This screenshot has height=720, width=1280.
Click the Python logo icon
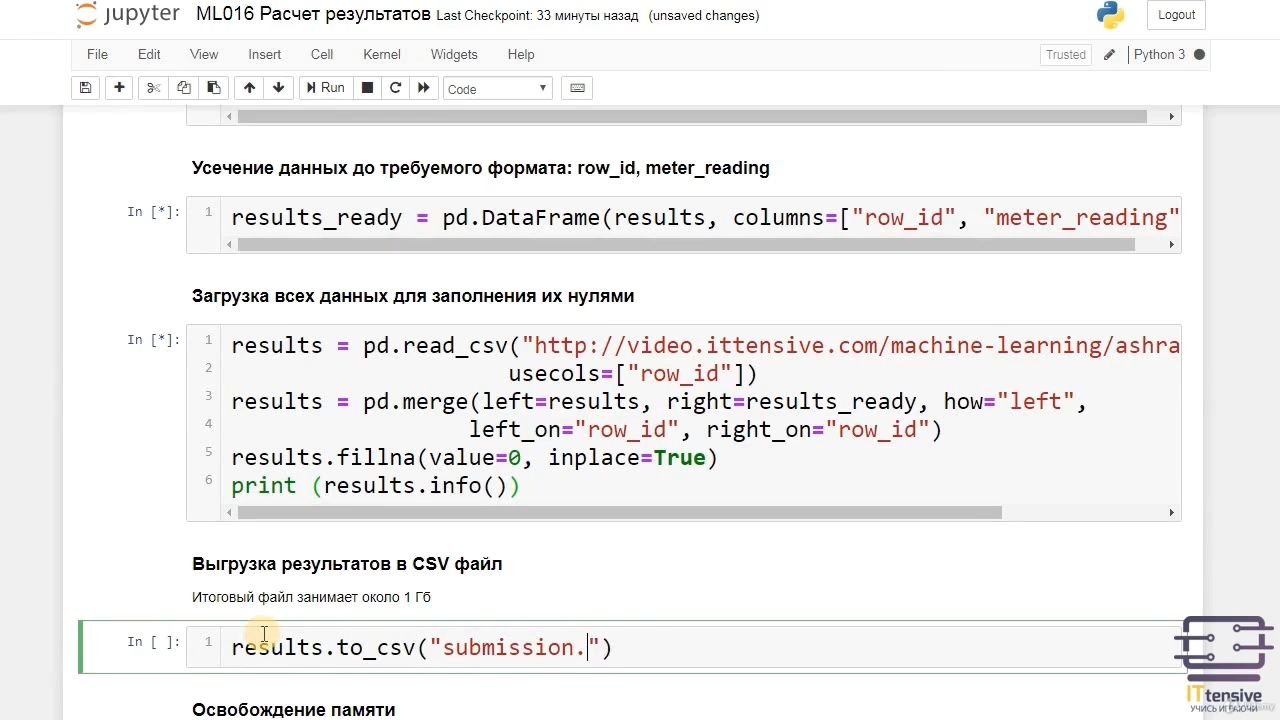tap(1110, 15)
